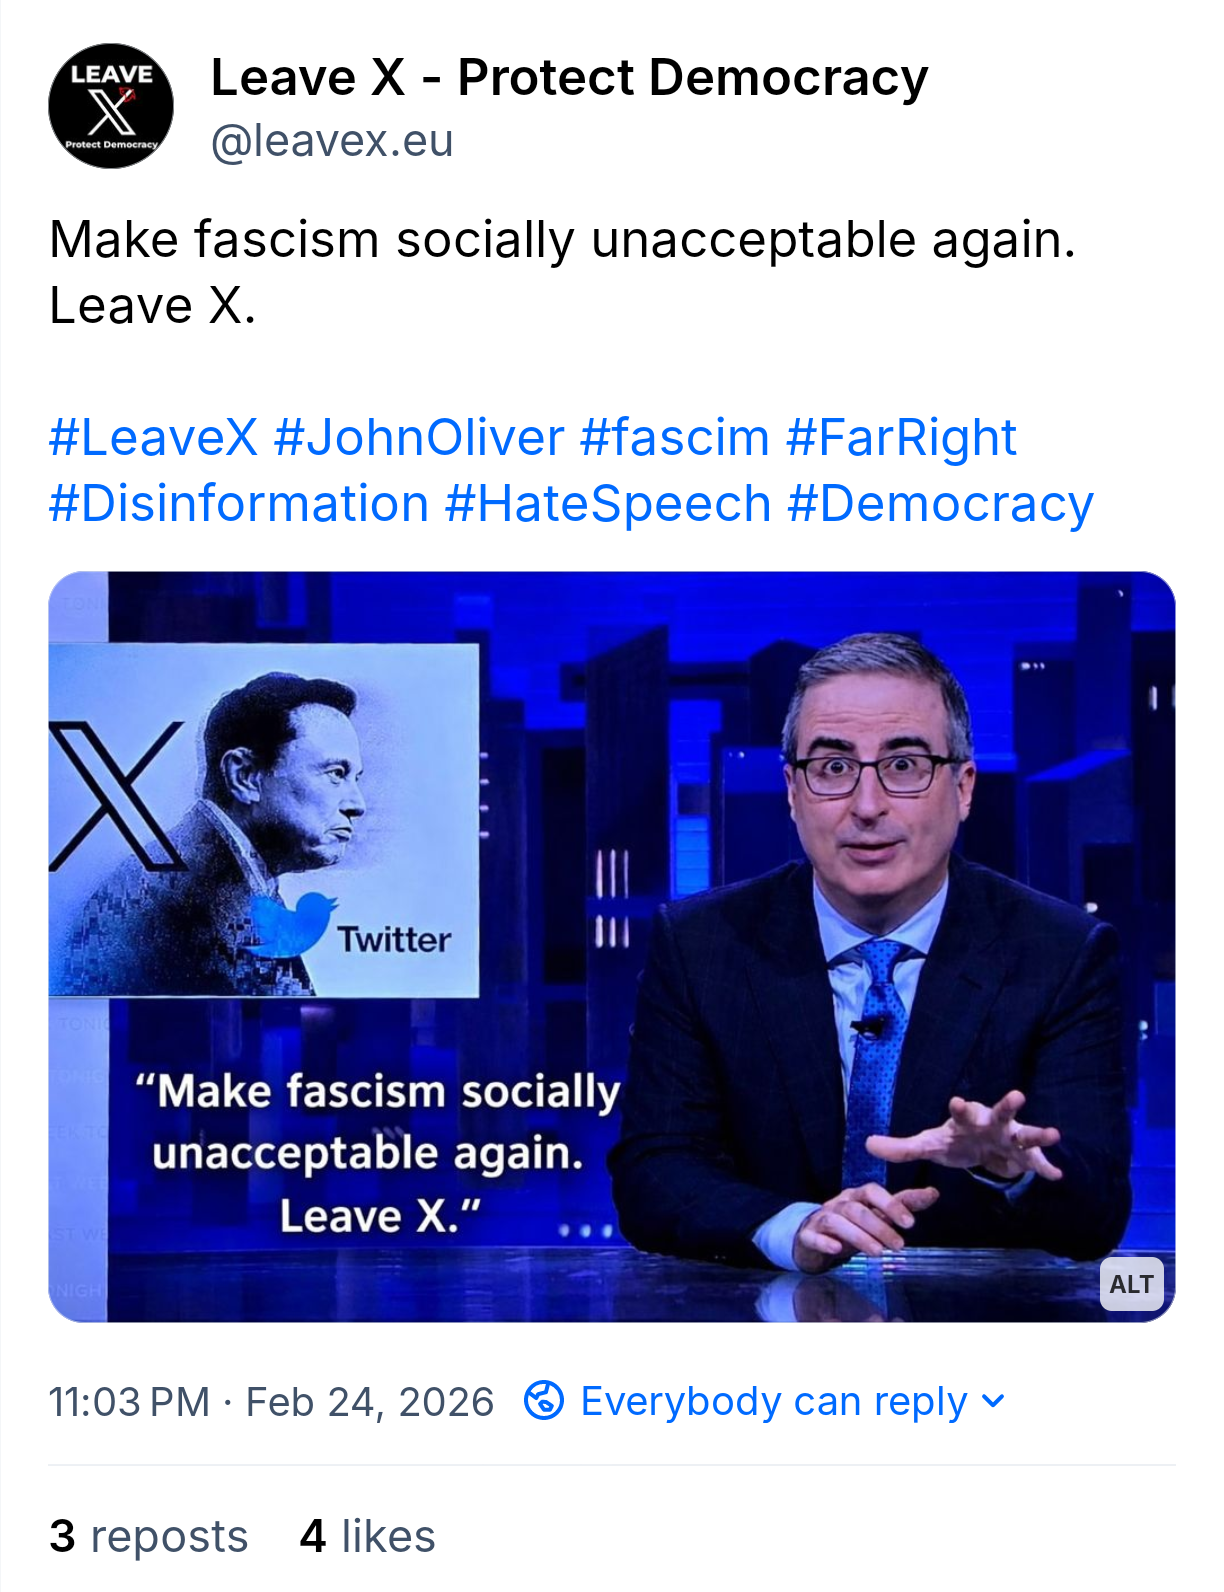Click the #Democracy hashtag
The width and height of the screenshot is (1224, 1592).
[940, 503]
